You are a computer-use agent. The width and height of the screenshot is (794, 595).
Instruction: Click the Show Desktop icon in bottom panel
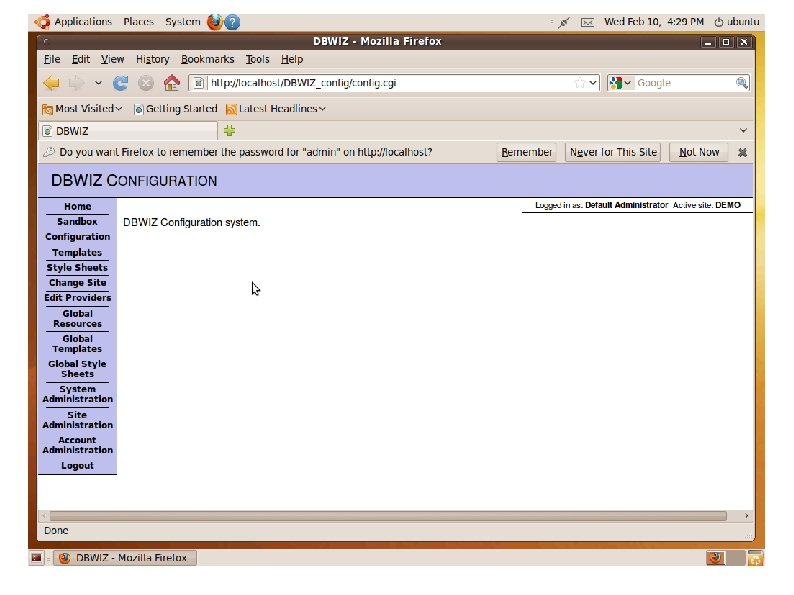click(36, 558)
